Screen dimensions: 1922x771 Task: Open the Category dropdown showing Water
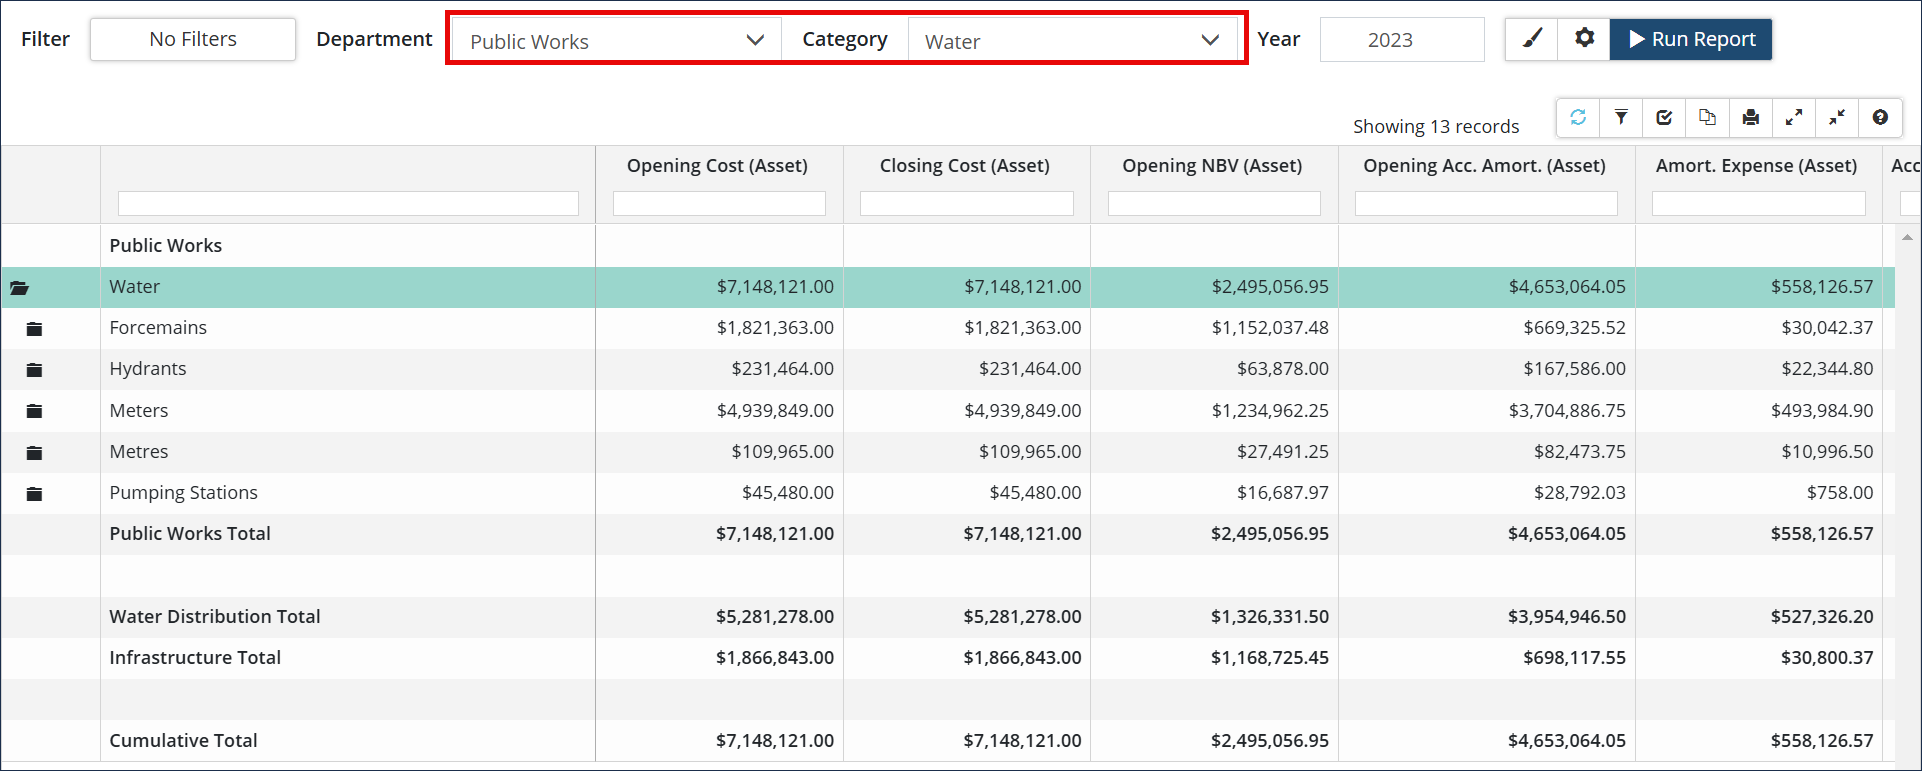pyautogui.click(x=1072, y=41)
